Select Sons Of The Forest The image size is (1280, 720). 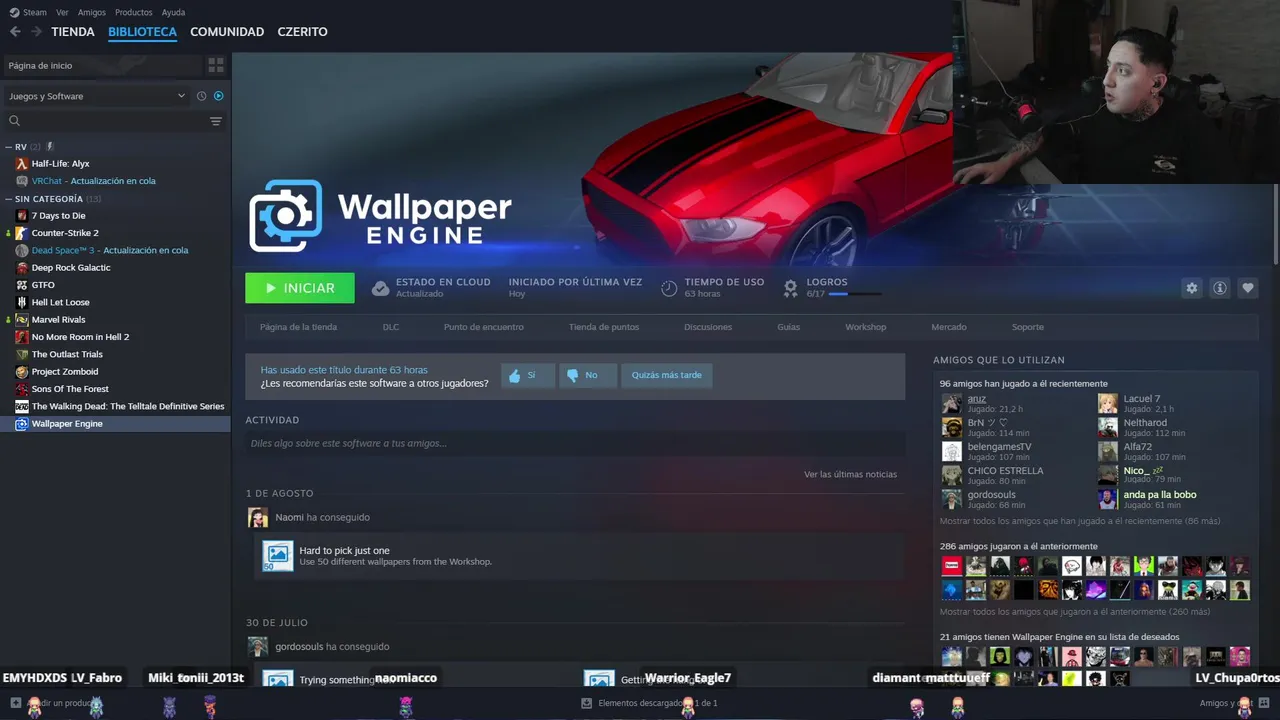coord(70,389)
